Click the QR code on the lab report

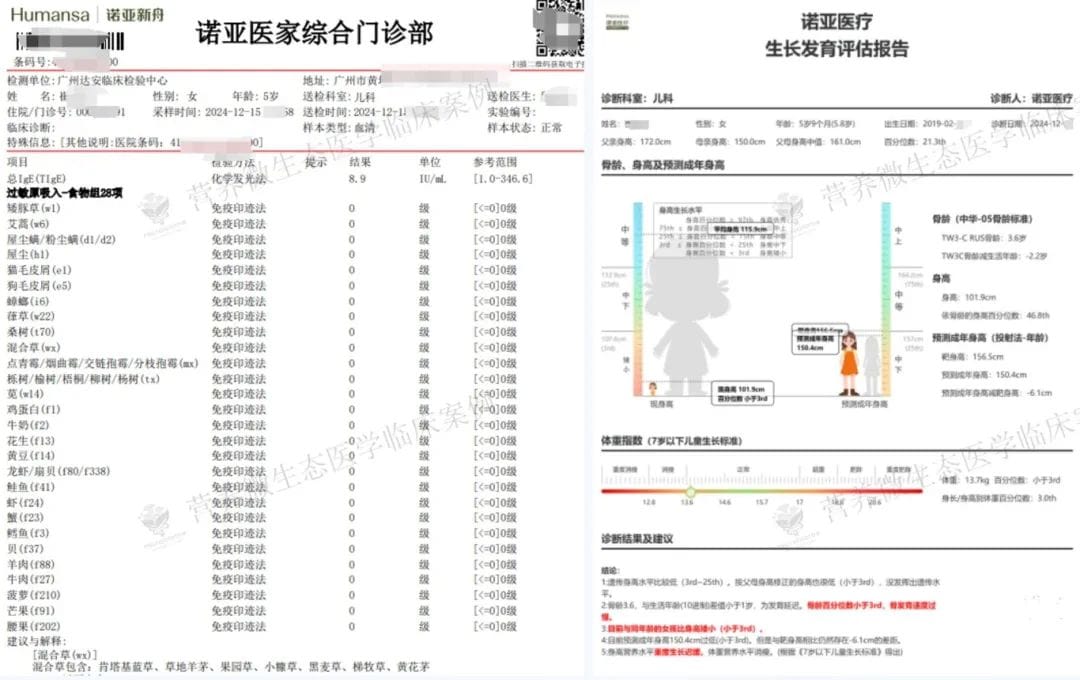pyautogui.click(x=559, y=28)
